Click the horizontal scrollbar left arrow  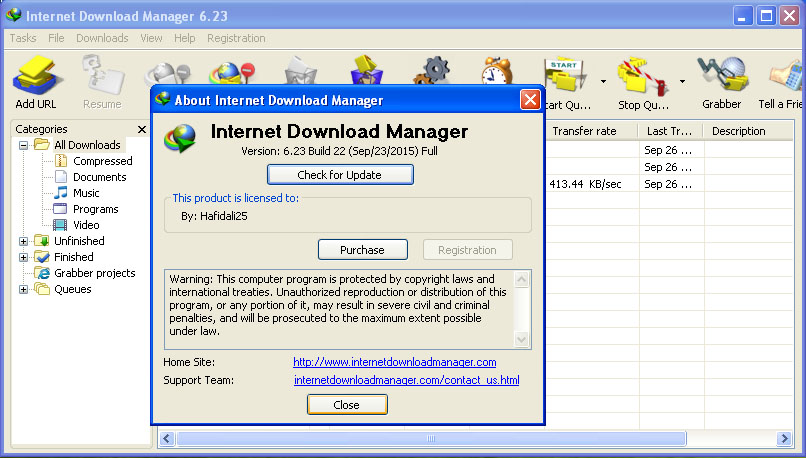167,438
